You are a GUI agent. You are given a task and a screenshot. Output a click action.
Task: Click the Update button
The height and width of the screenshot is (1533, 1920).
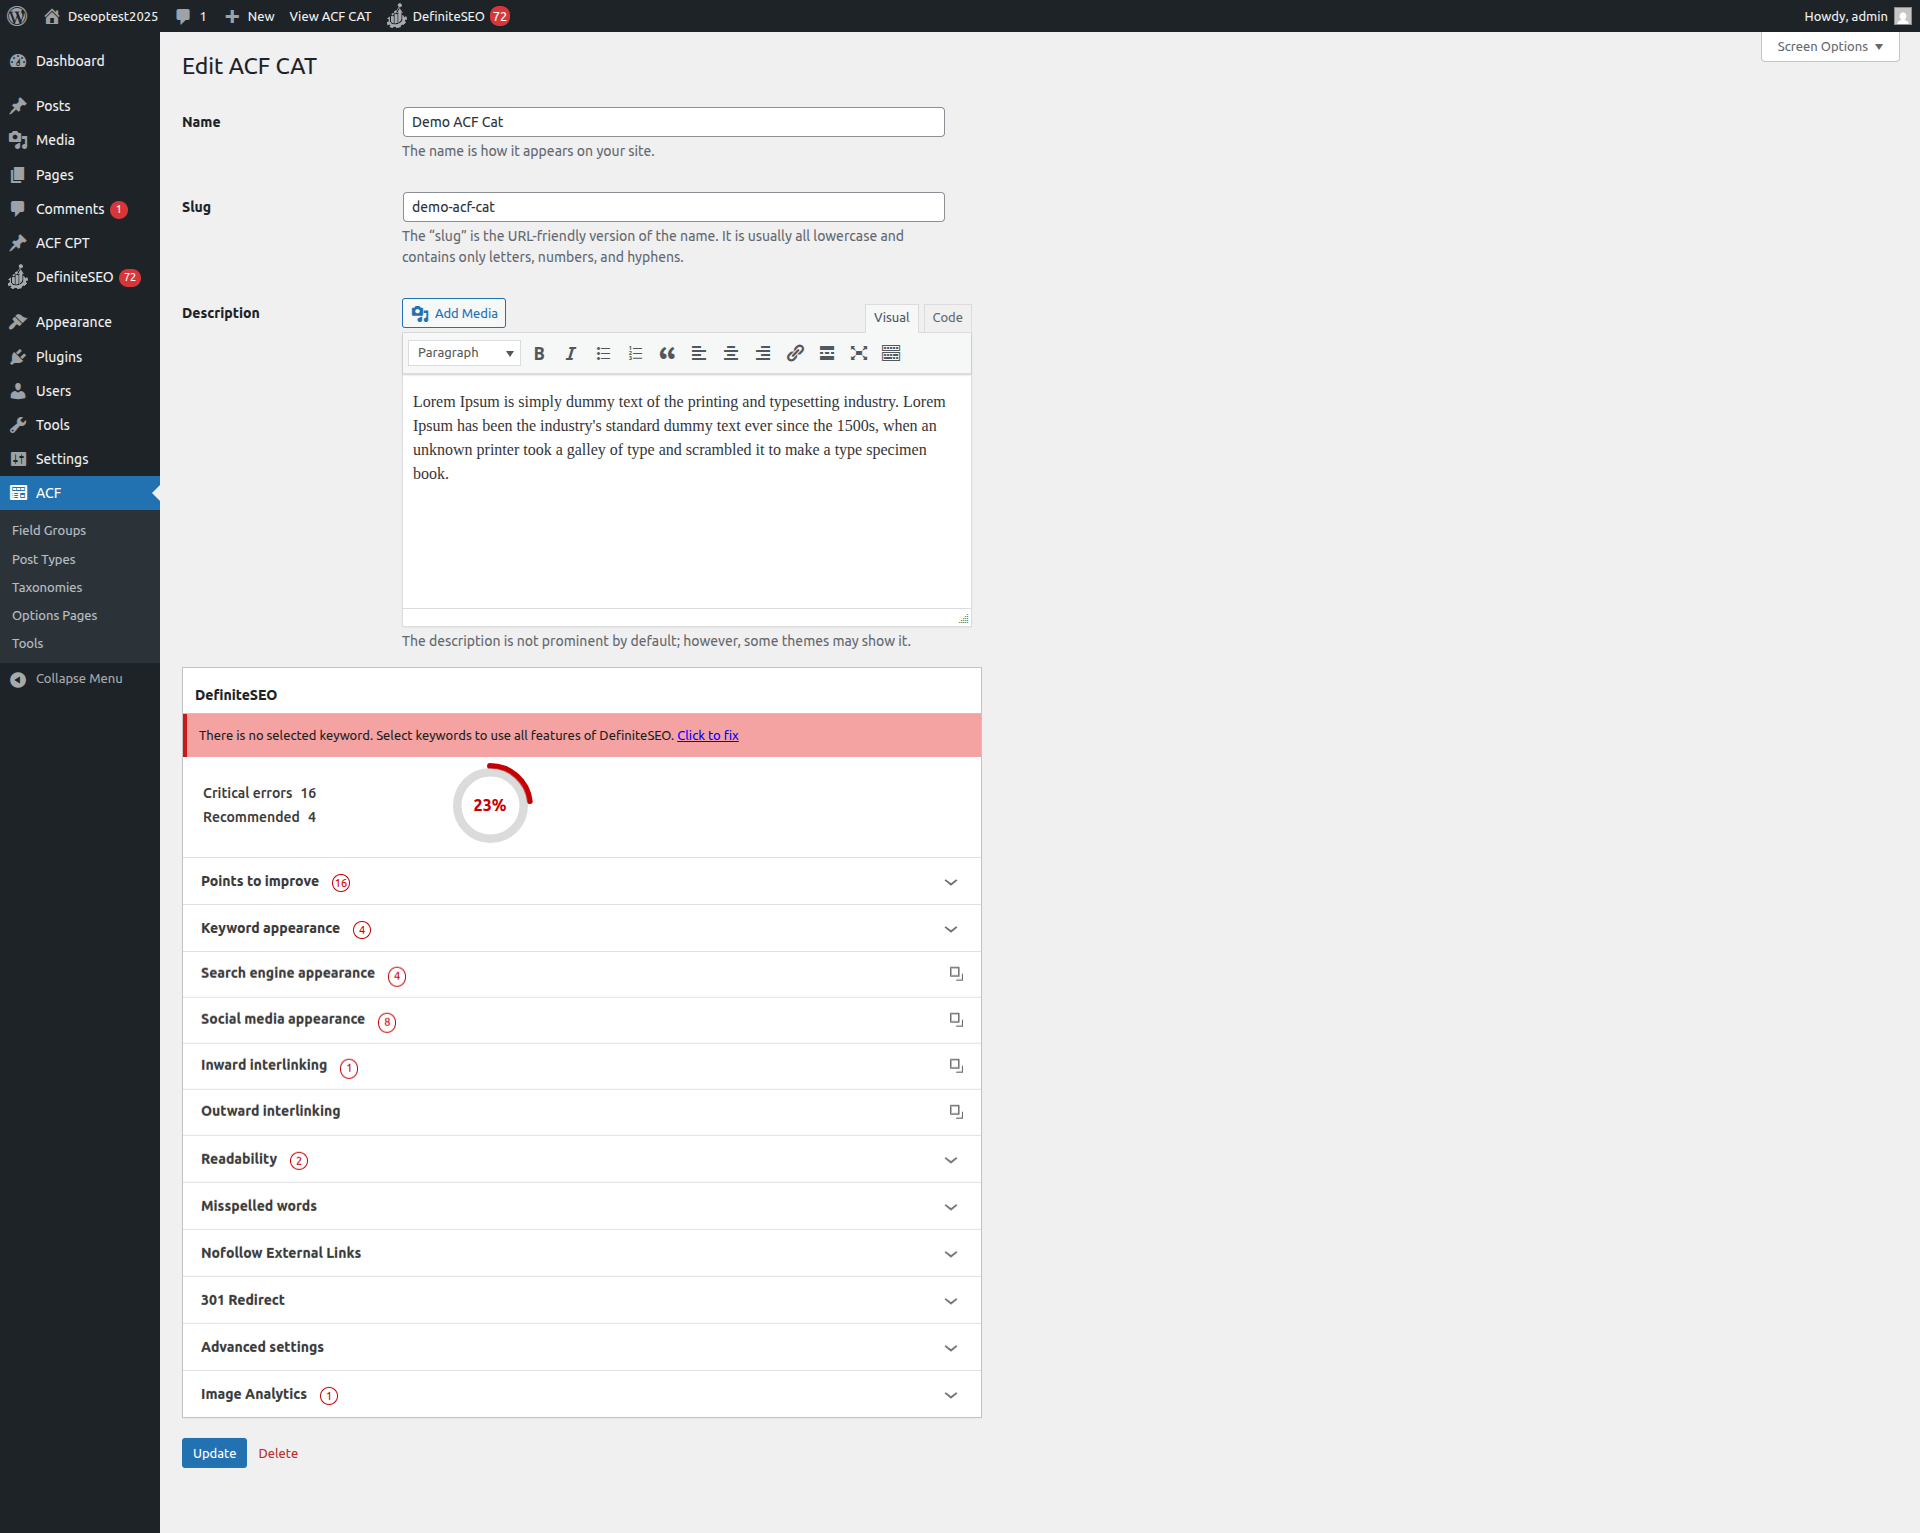point(213,1453)
